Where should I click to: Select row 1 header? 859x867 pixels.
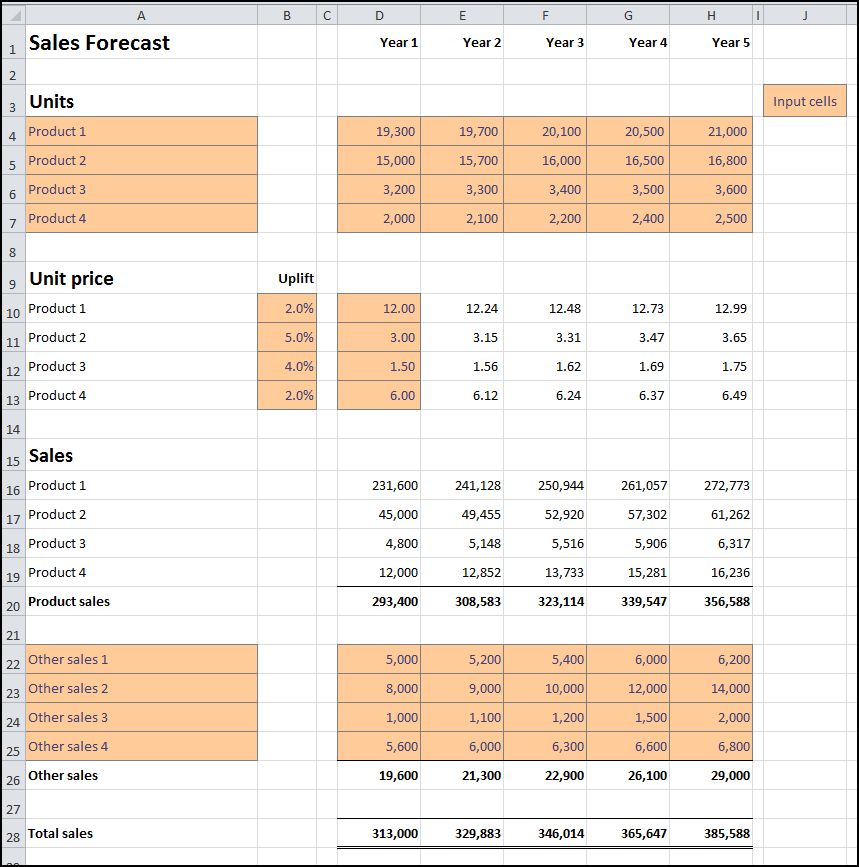click(x=13, y=42)
